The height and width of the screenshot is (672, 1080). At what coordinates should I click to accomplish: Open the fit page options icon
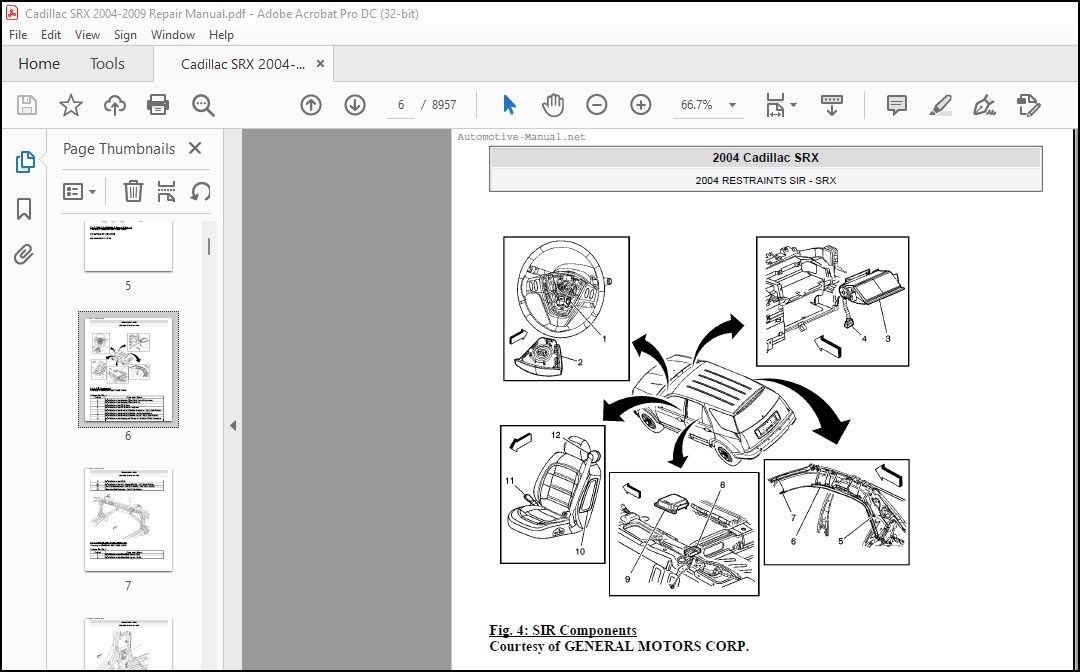pos(781,105)
